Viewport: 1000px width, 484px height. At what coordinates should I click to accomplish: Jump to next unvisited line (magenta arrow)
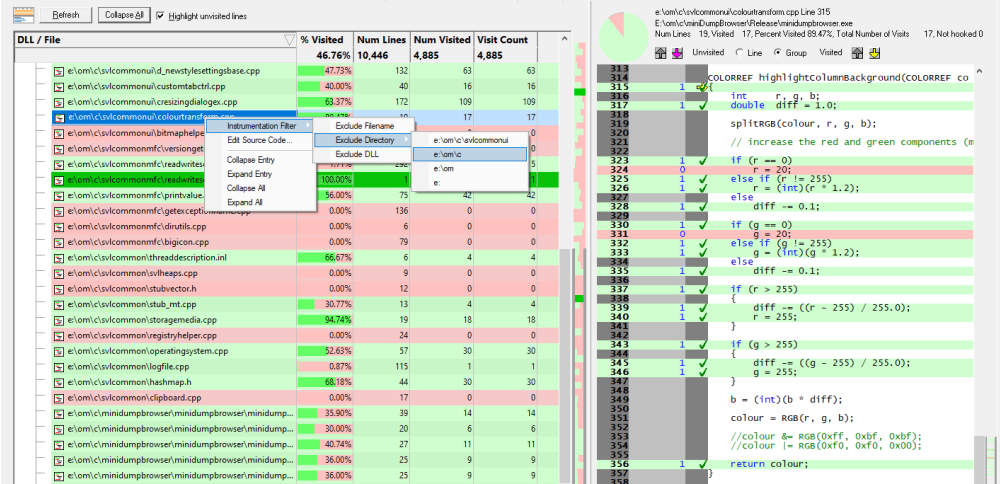[x=677, y=53]
